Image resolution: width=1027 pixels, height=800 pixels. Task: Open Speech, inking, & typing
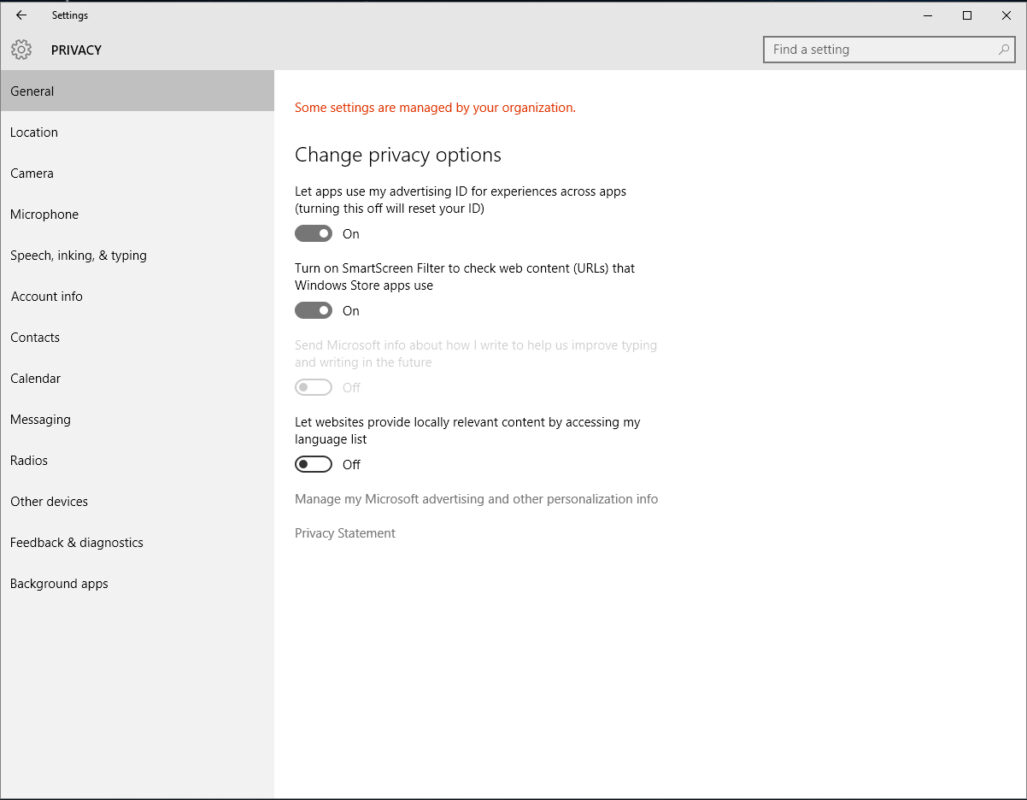(x=137, y=256)
